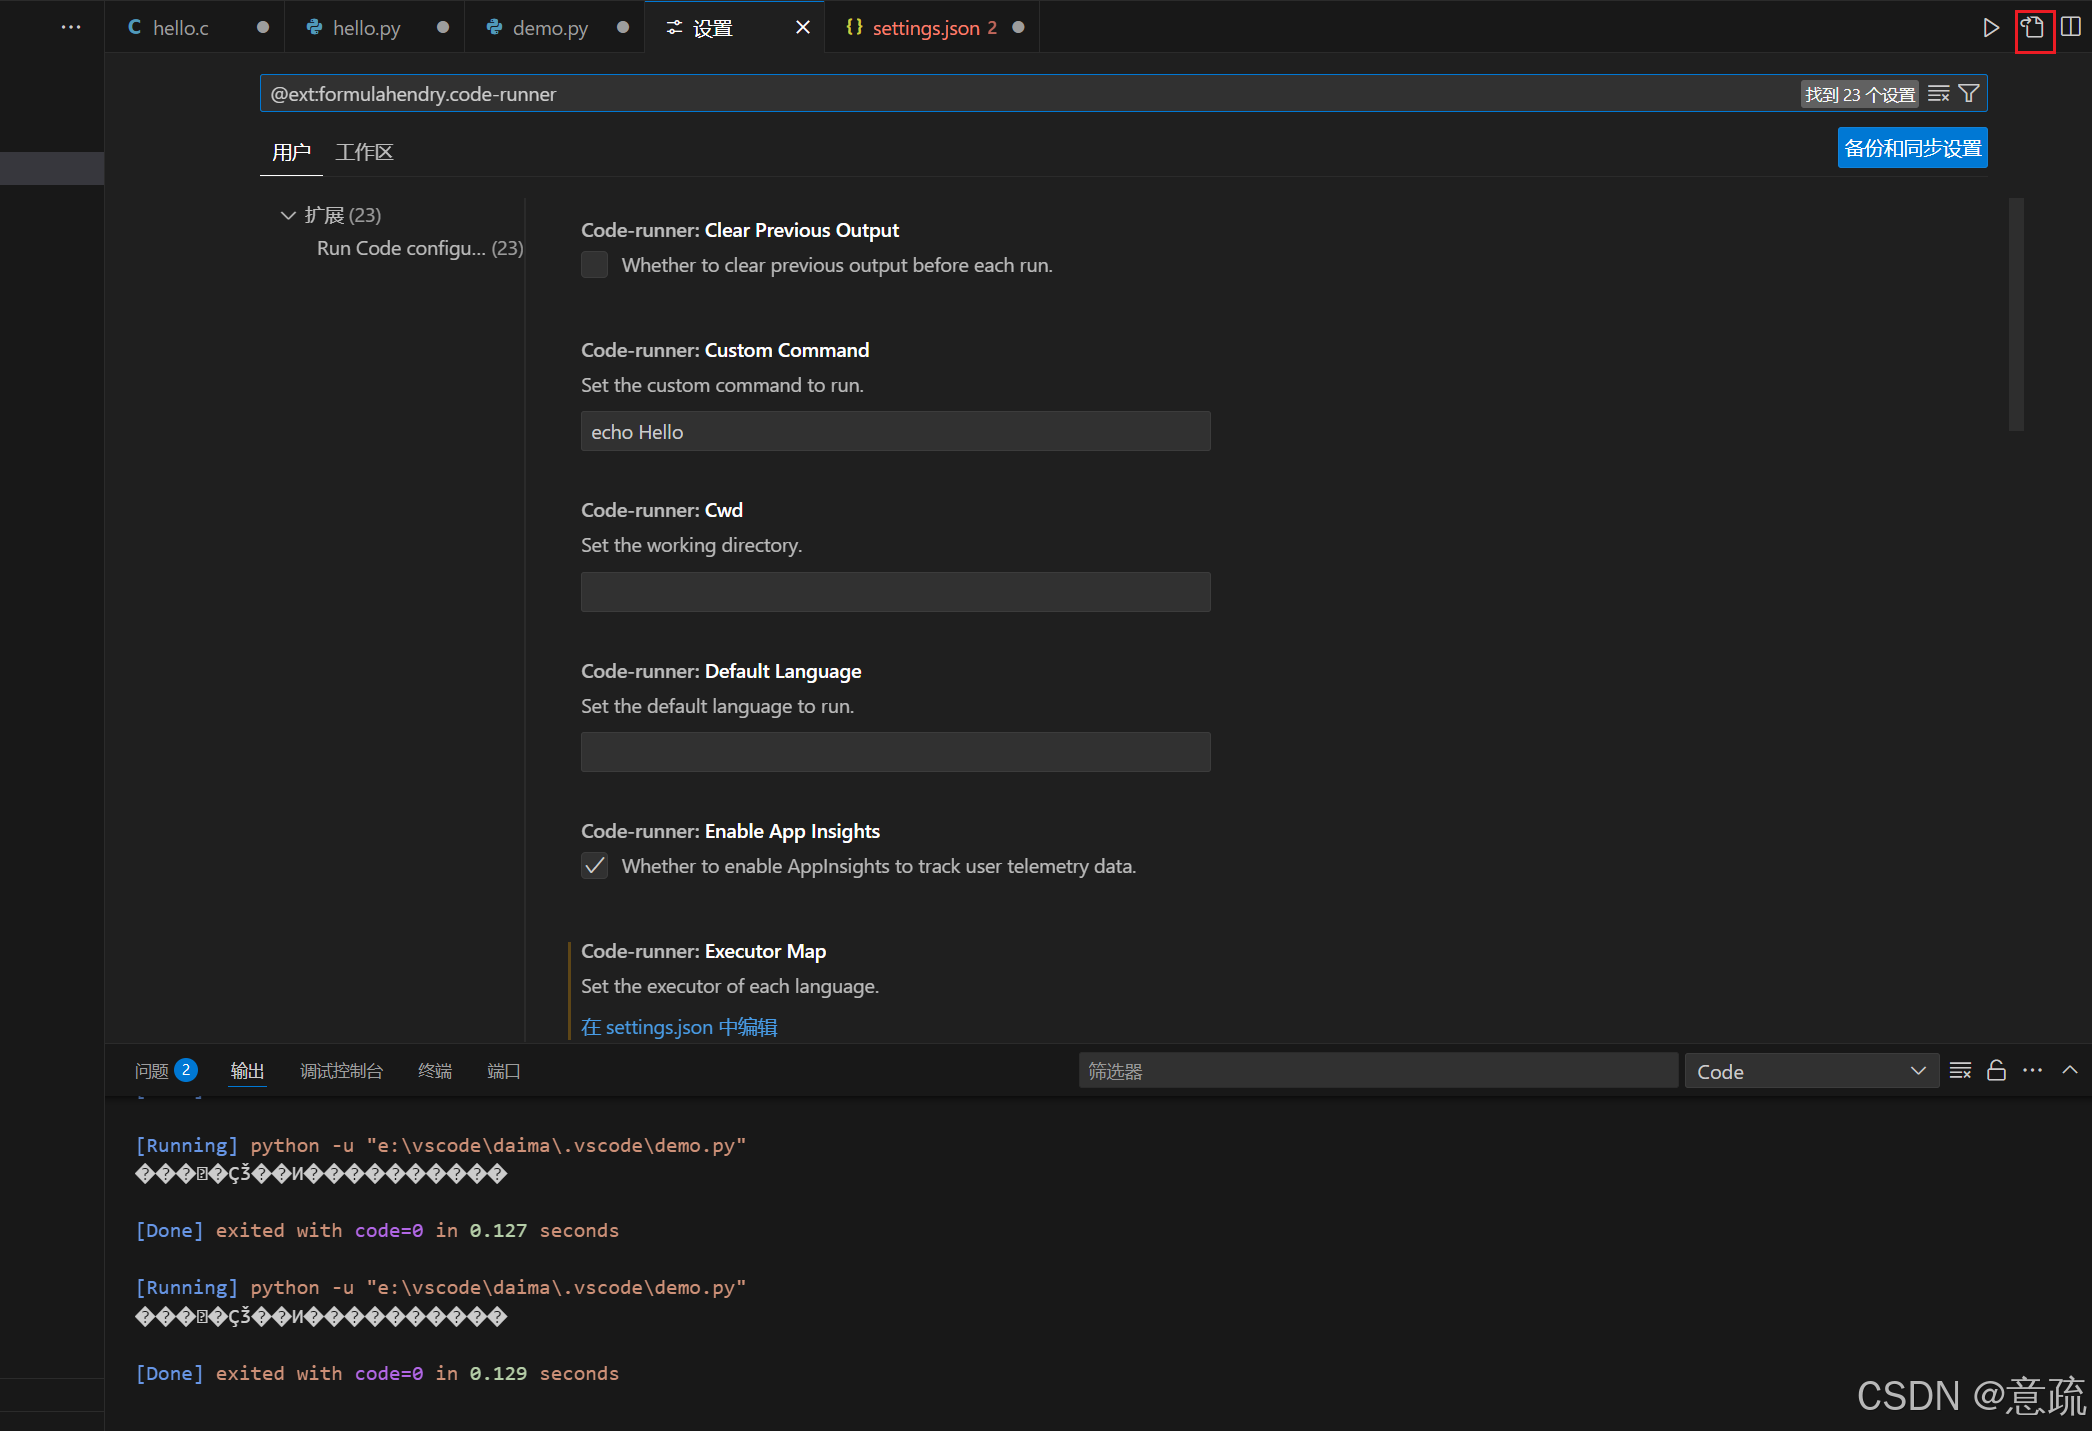Clear output panel with the clear icon

[x=1960, y=1071]
